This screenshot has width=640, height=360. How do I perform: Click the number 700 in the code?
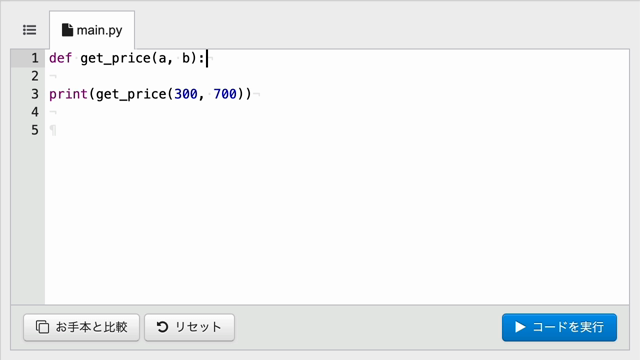[x=225, y=94]
